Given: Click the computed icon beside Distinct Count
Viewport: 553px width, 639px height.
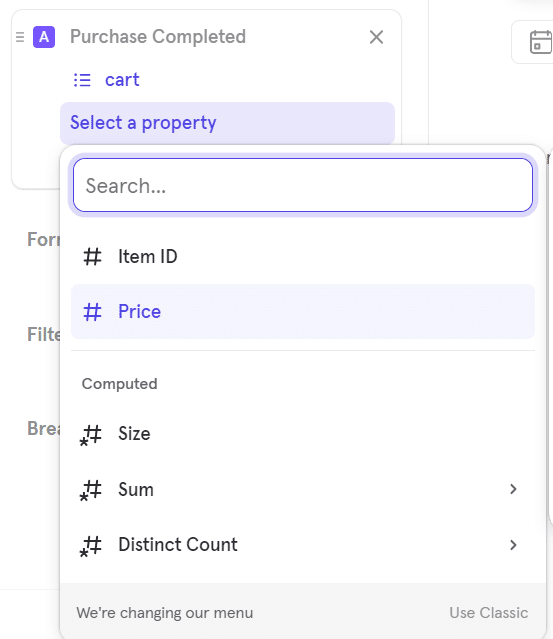Looking at the screenshot, I should [91, 546].
